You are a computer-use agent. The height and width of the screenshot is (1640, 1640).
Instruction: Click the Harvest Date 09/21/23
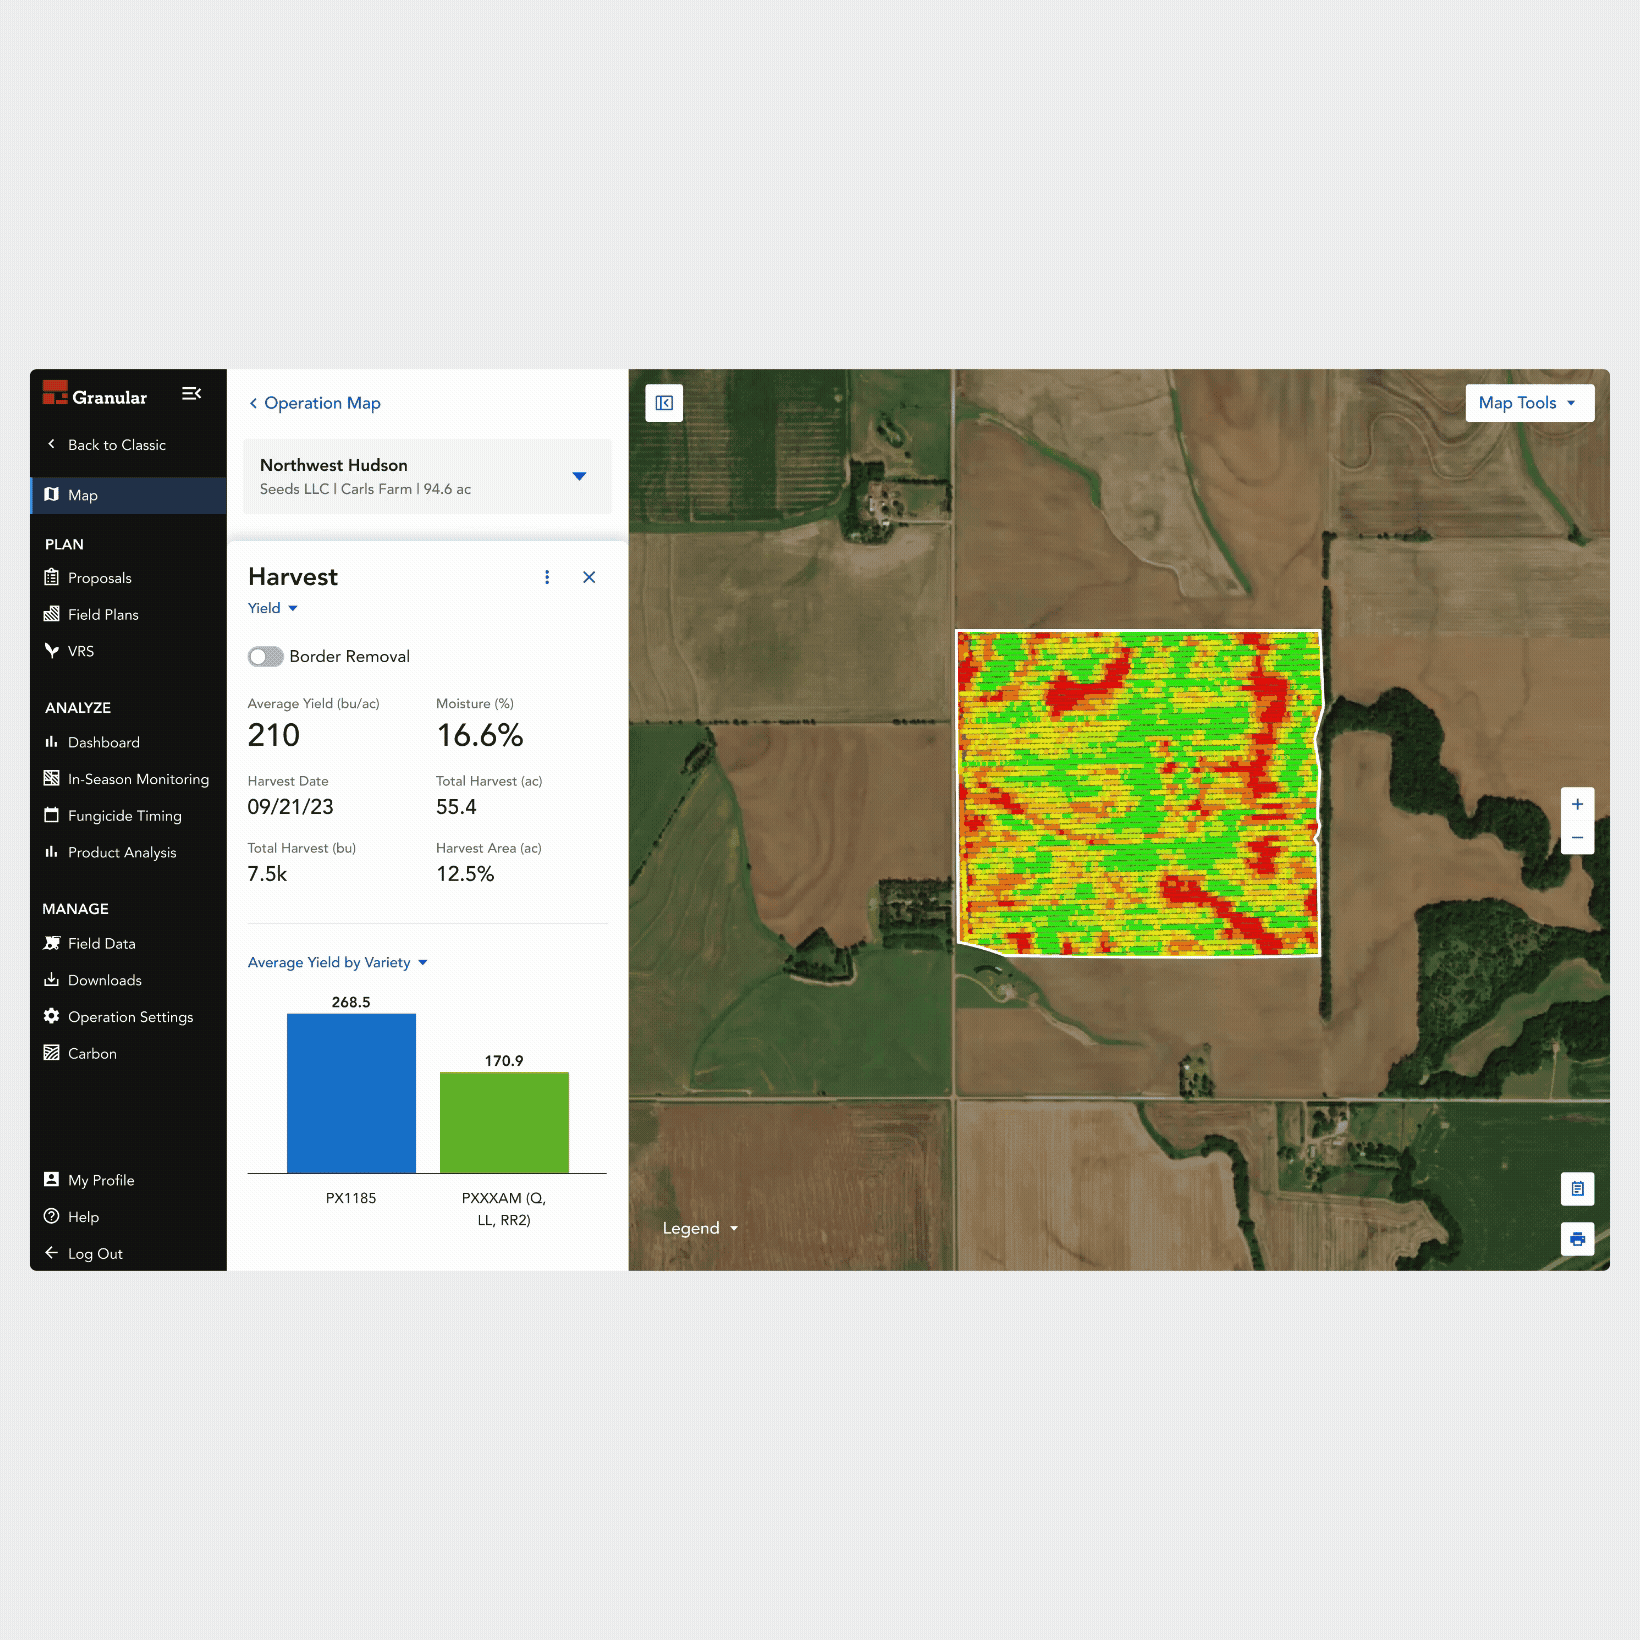pos(291,807)
